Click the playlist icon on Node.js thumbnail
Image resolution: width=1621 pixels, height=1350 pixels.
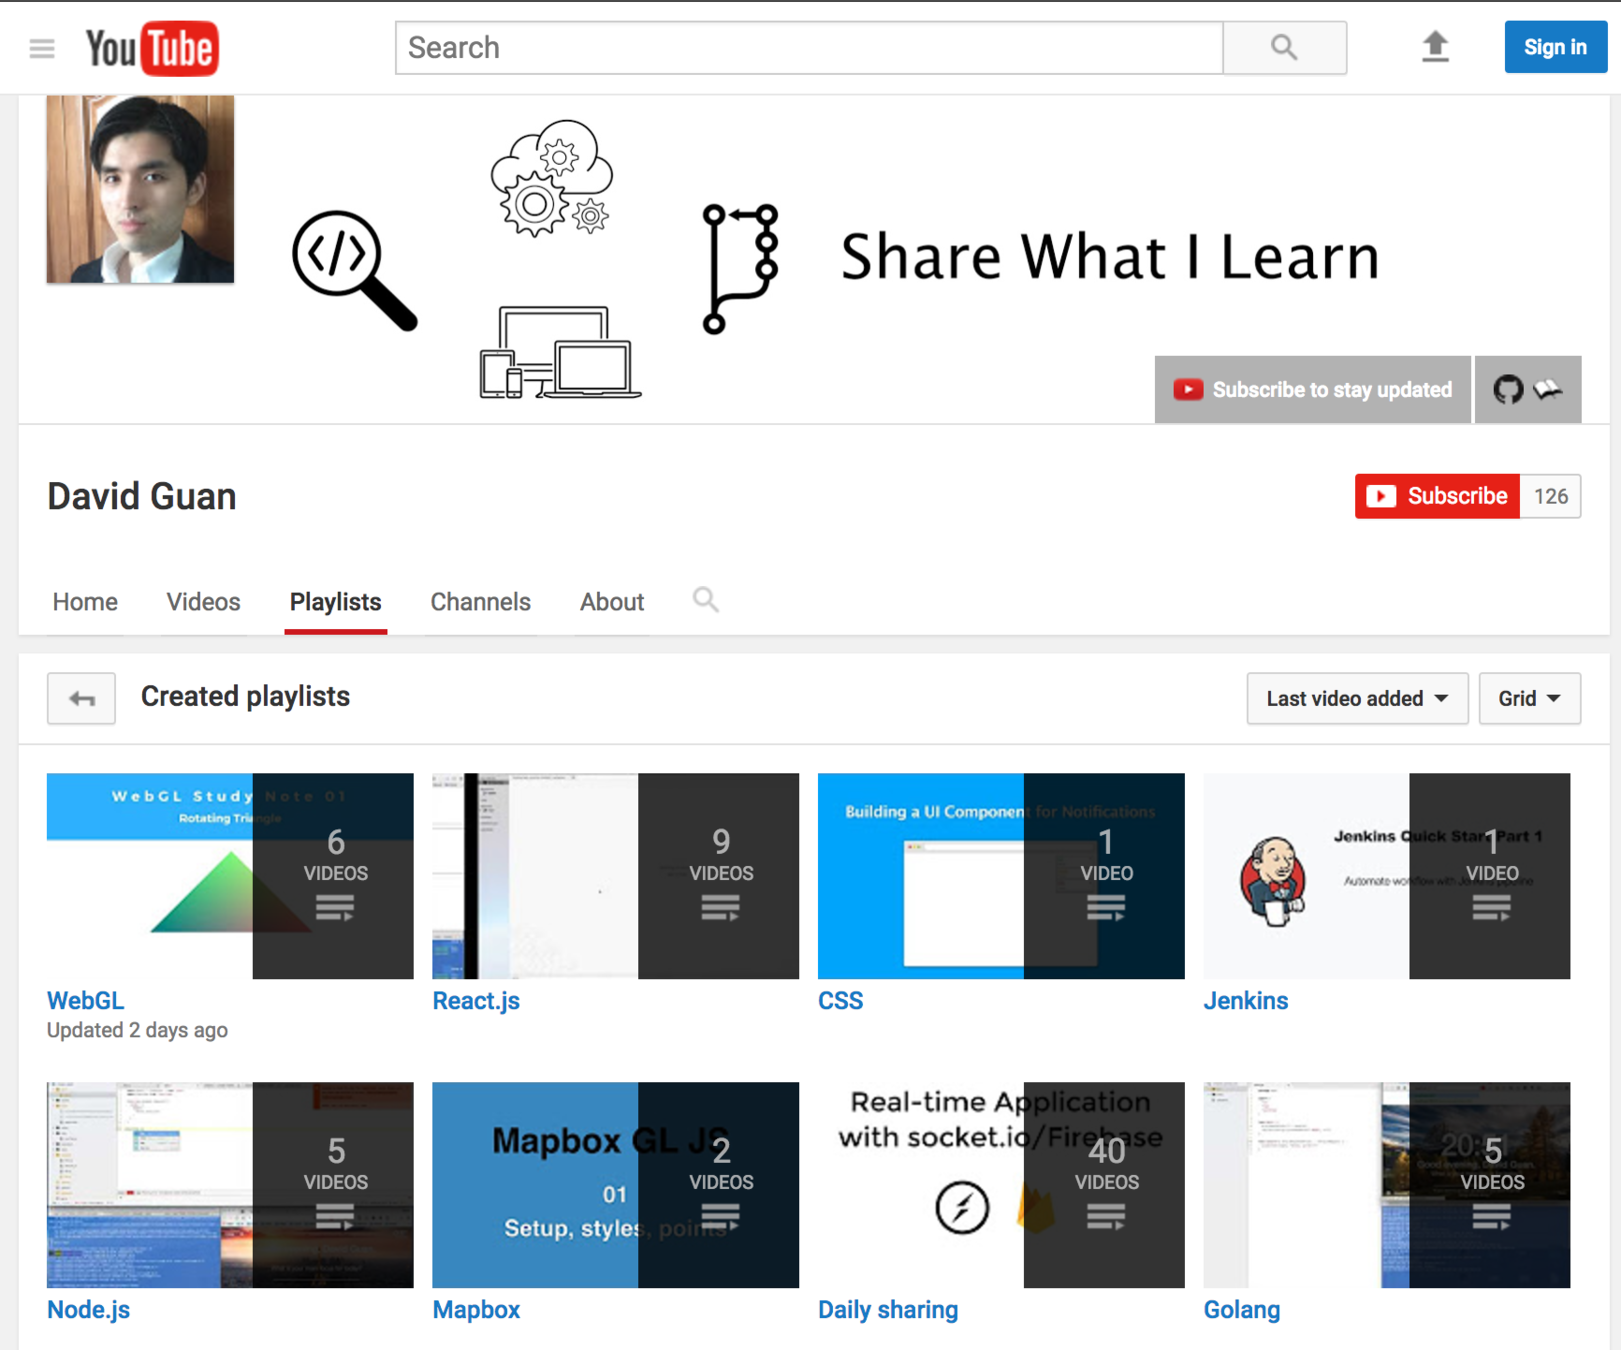pos(335,1217)
